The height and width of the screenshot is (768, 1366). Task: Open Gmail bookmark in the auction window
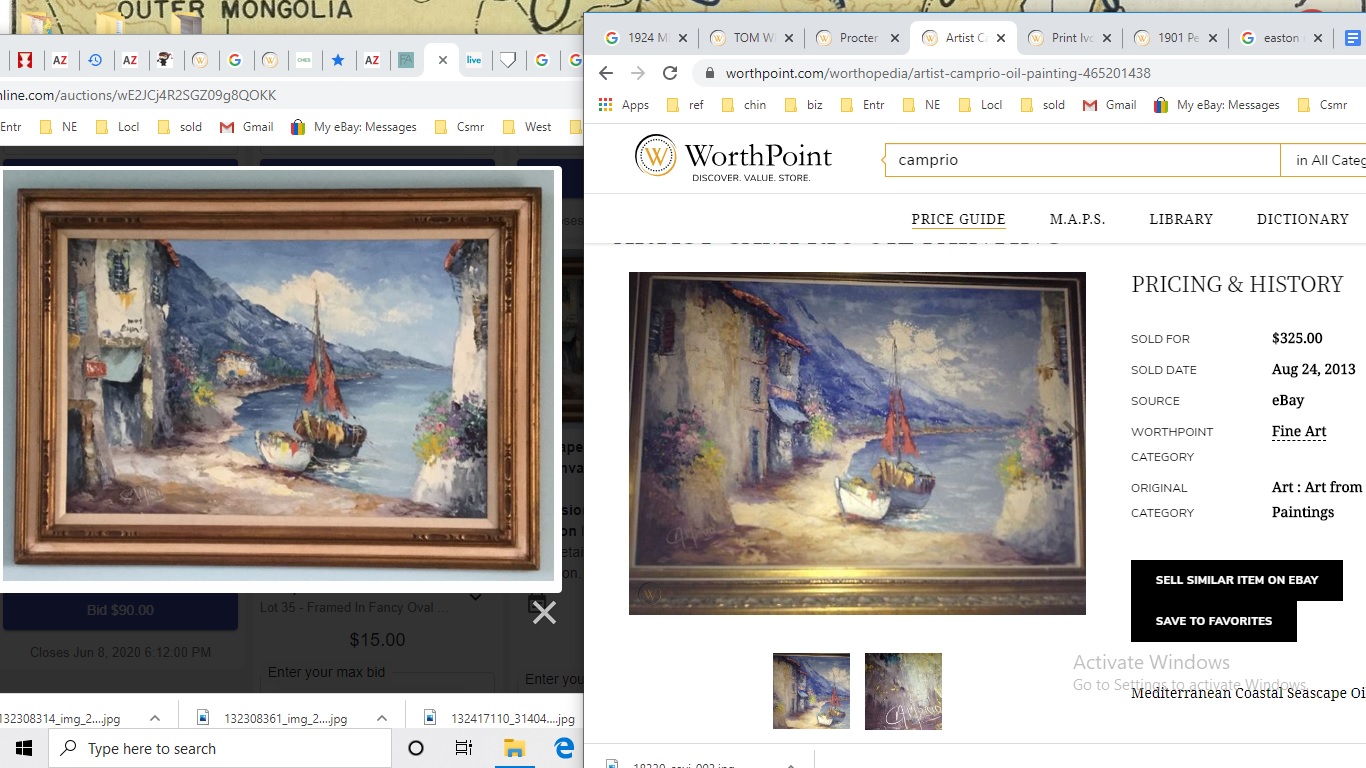point(246,127)
